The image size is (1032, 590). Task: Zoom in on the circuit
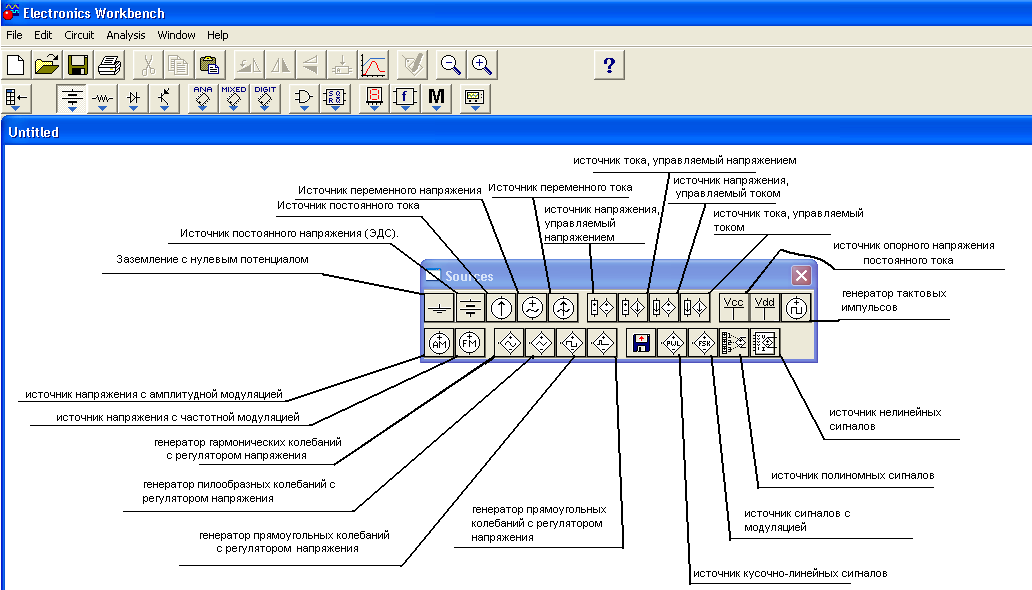482,65
